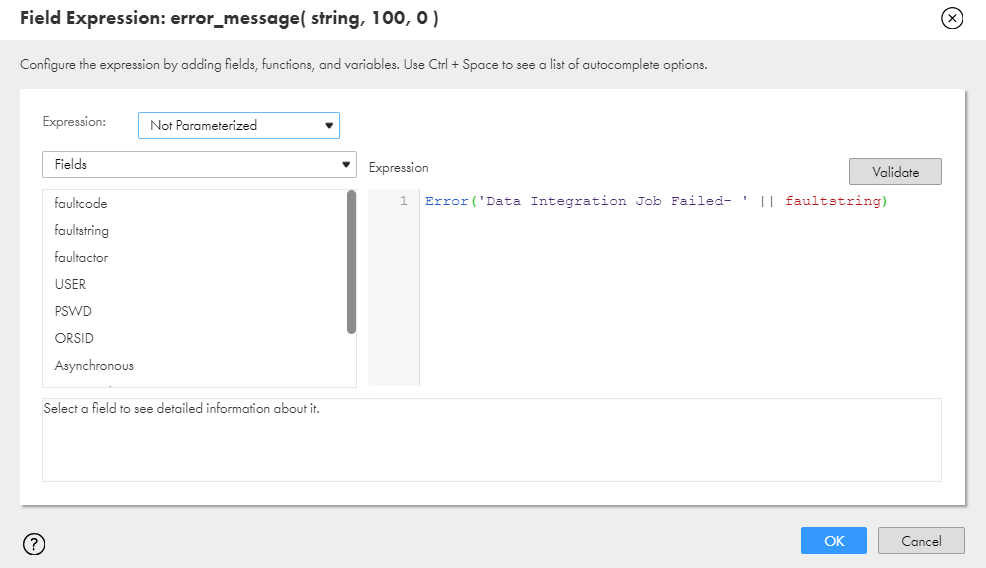This screenshot has height=568, width=986.
Task: Select the faultstring field in list
Action: 82,230
